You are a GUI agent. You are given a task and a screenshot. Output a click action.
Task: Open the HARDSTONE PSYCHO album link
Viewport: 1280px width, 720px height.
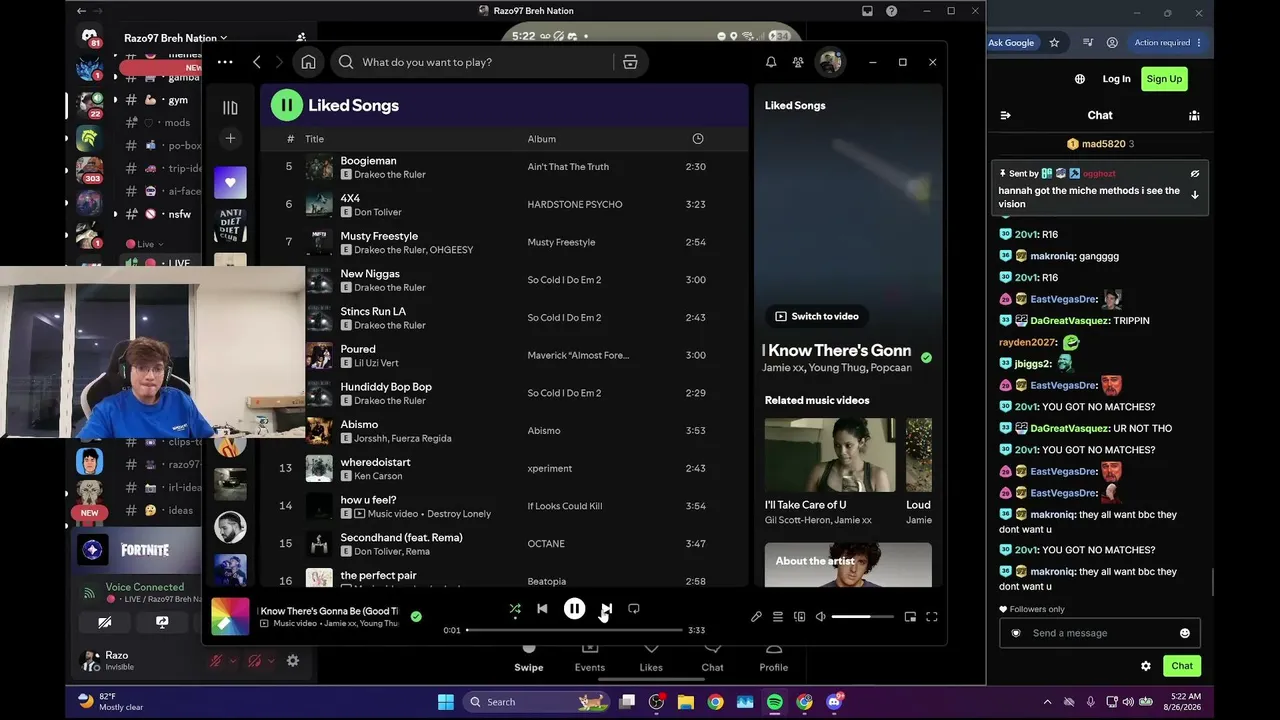point(575,205)
